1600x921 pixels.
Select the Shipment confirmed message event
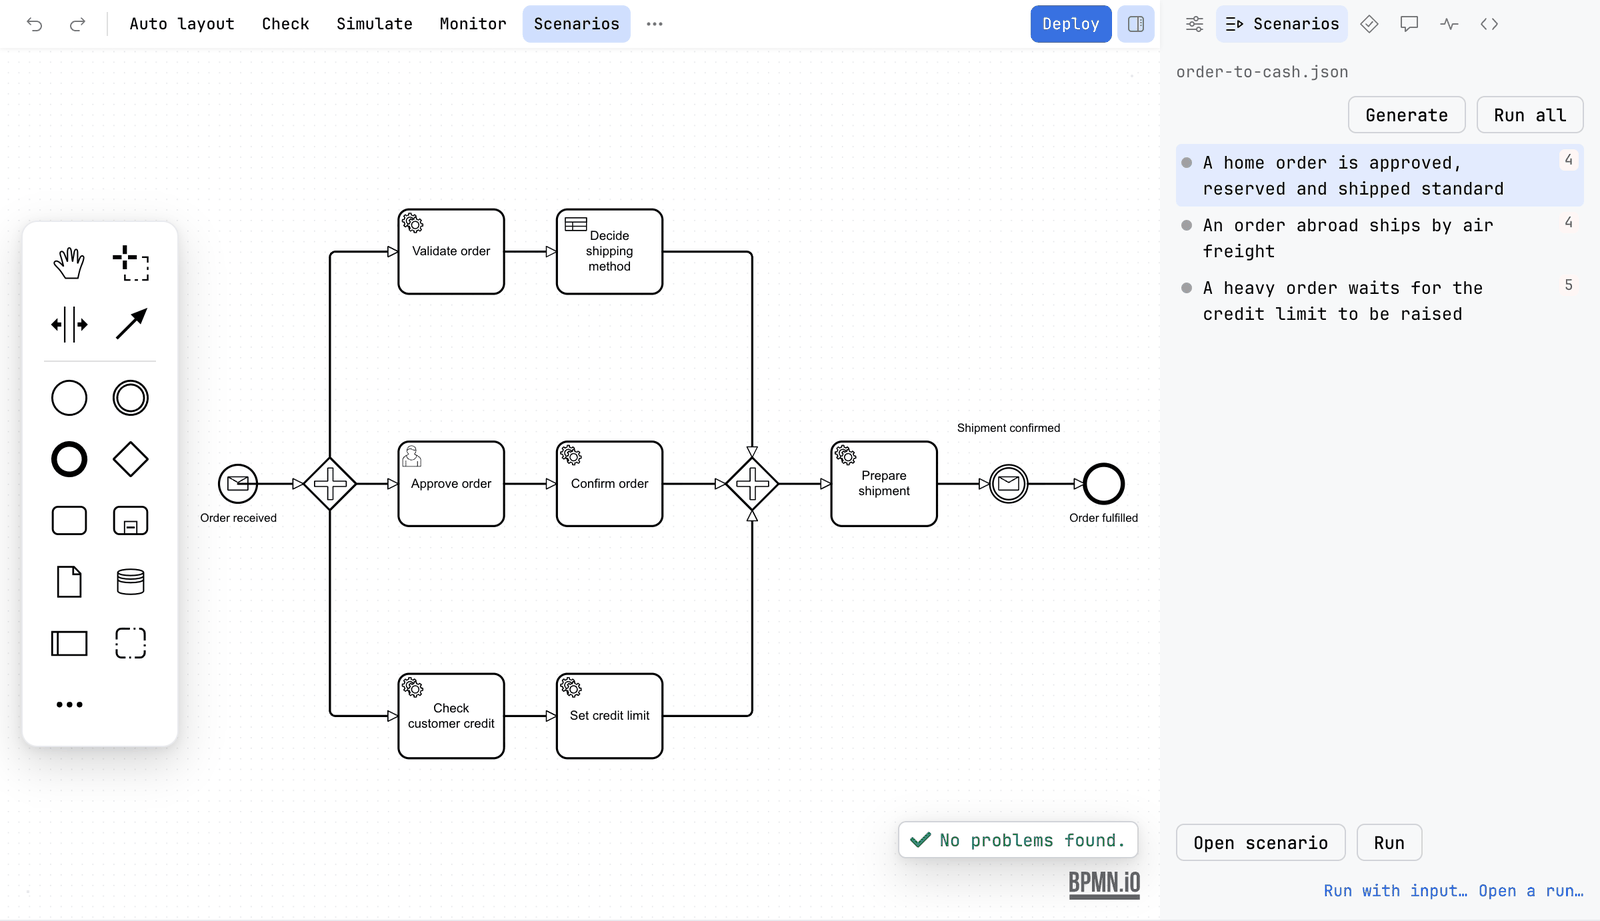tap(1009, 484)
